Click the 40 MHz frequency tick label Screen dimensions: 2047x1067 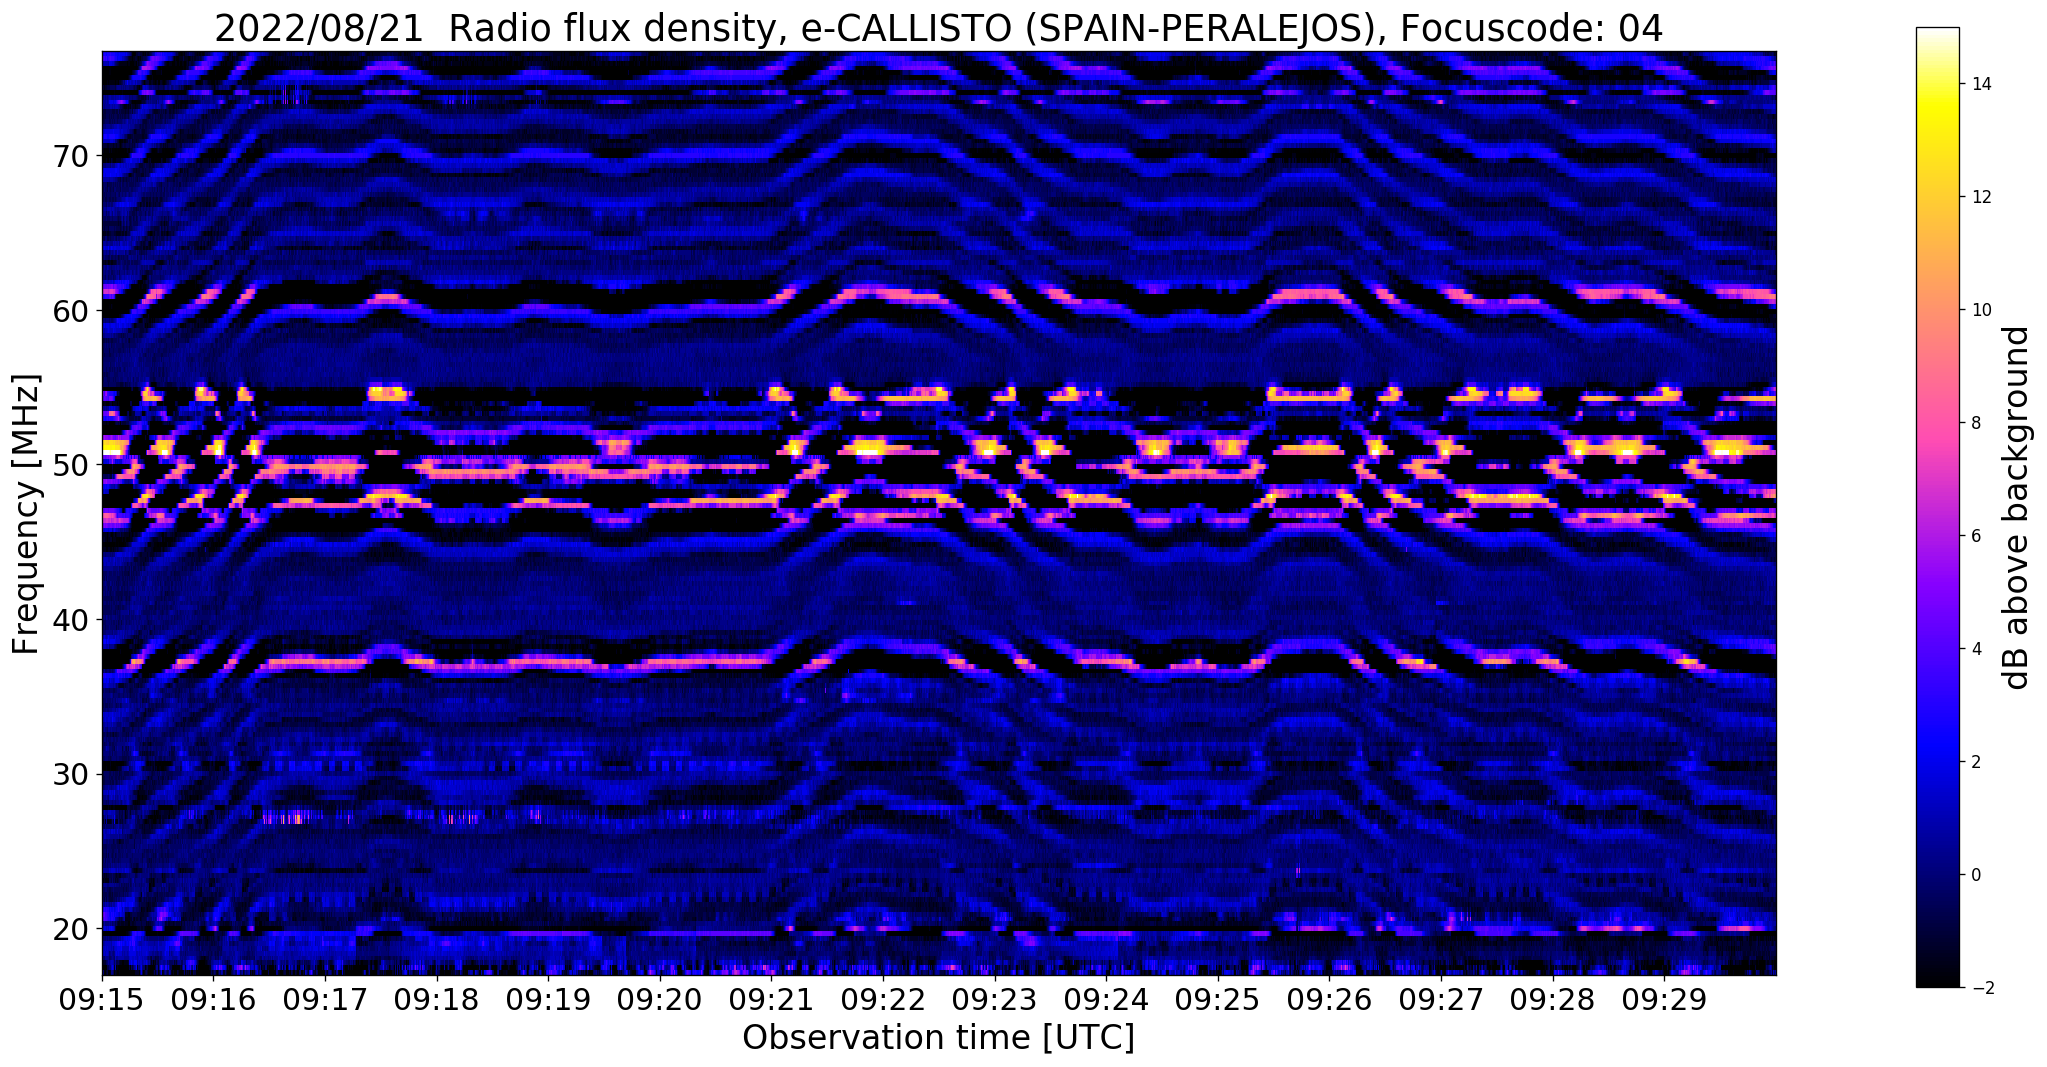pos(71,620)
